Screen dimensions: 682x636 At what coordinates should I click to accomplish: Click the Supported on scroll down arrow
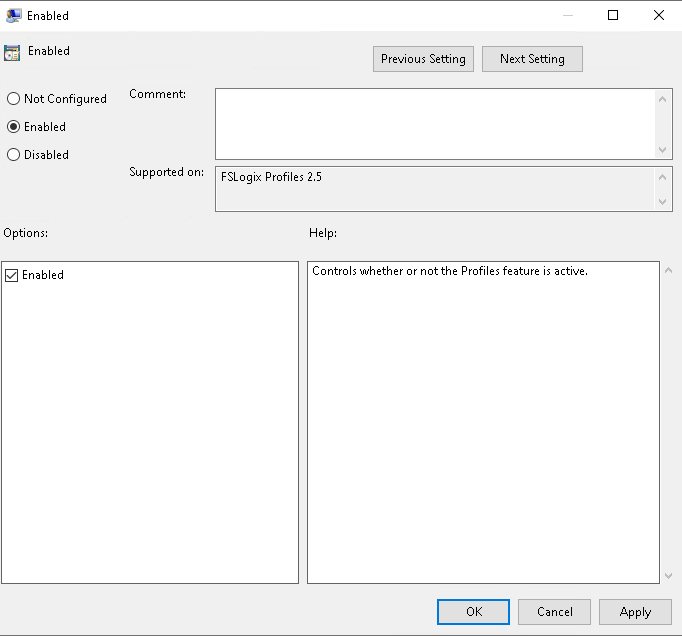[x=662, y=202]
